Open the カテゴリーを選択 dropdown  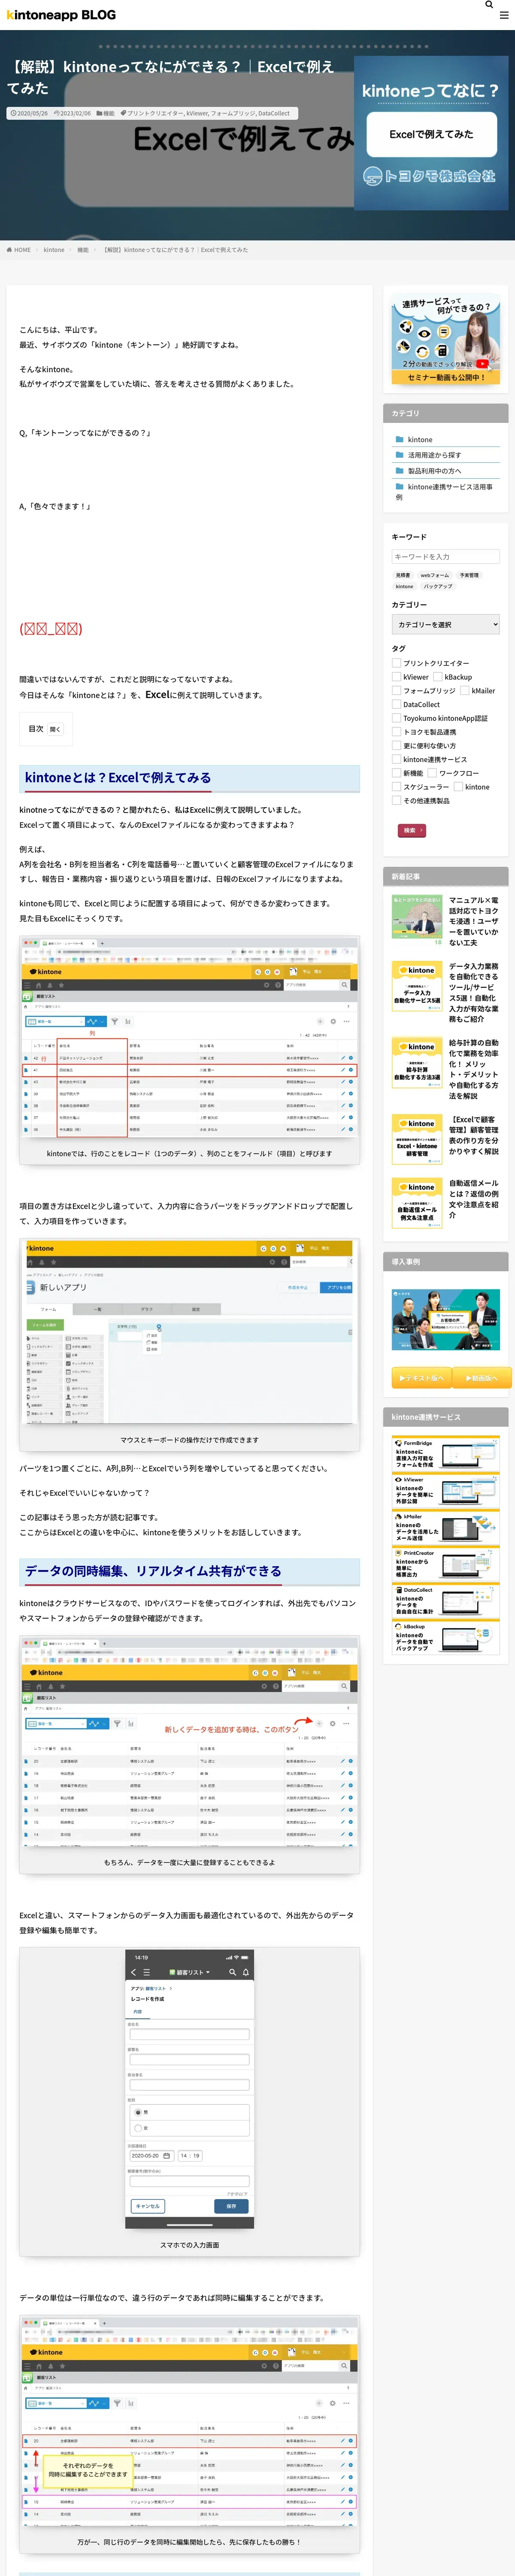click(x=445, y=624)
